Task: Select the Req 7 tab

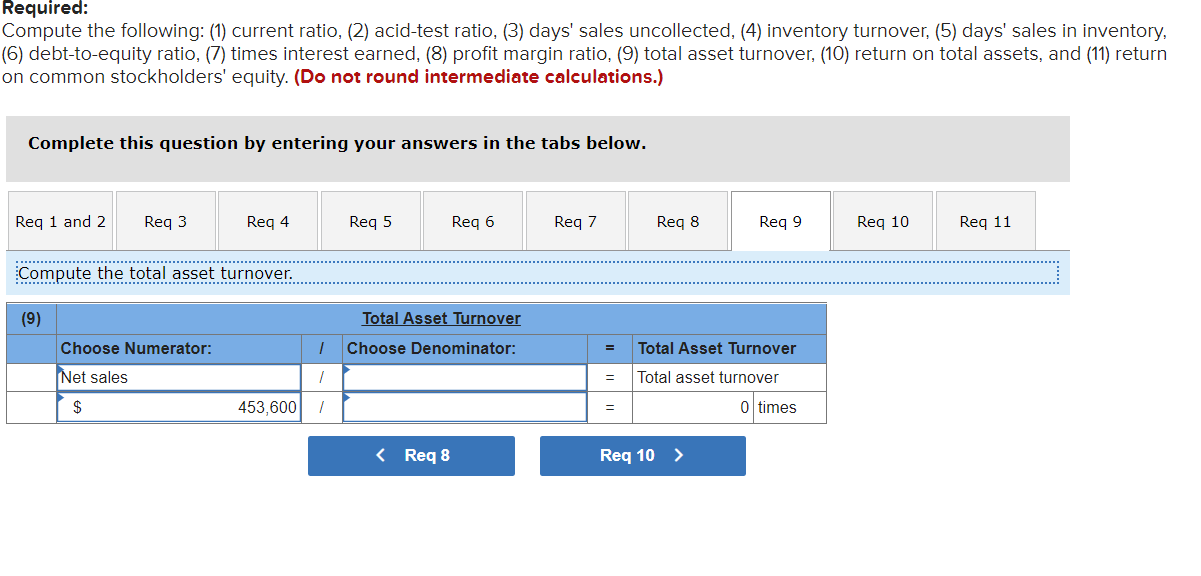Action: [575, 220]
